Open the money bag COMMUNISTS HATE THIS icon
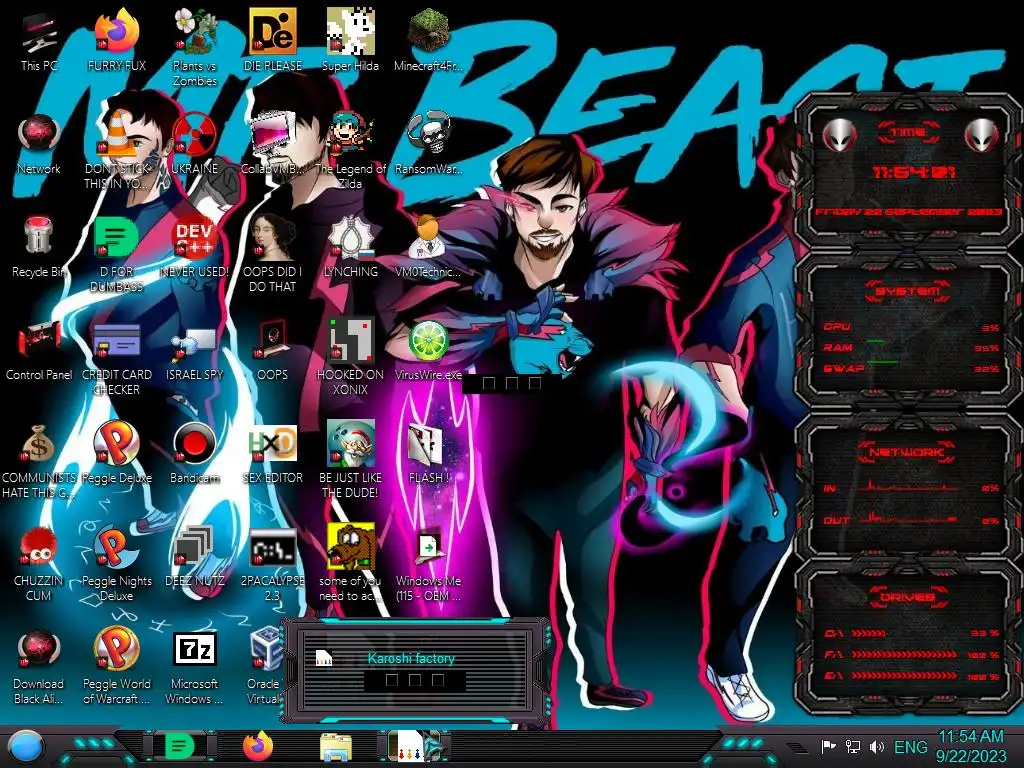The image size is (1024, 768). [39, 460]
